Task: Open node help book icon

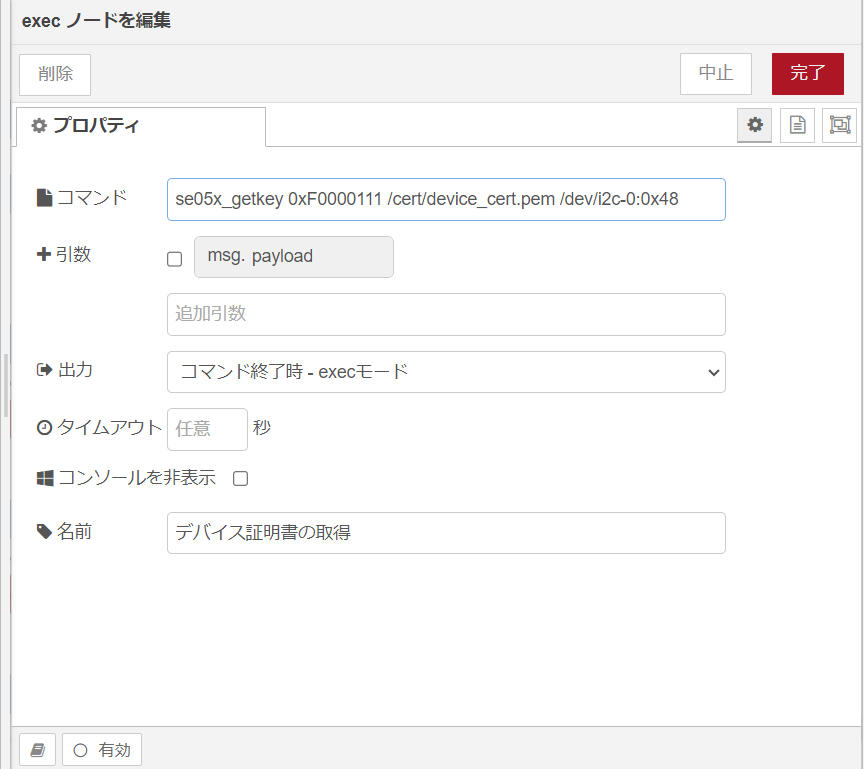Action: [37, 750]
